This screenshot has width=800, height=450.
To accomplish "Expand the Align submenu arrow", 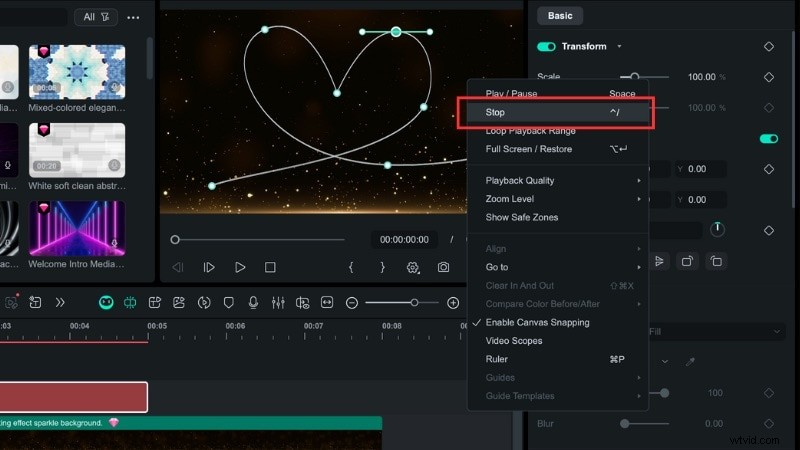I will click(639, 249).
